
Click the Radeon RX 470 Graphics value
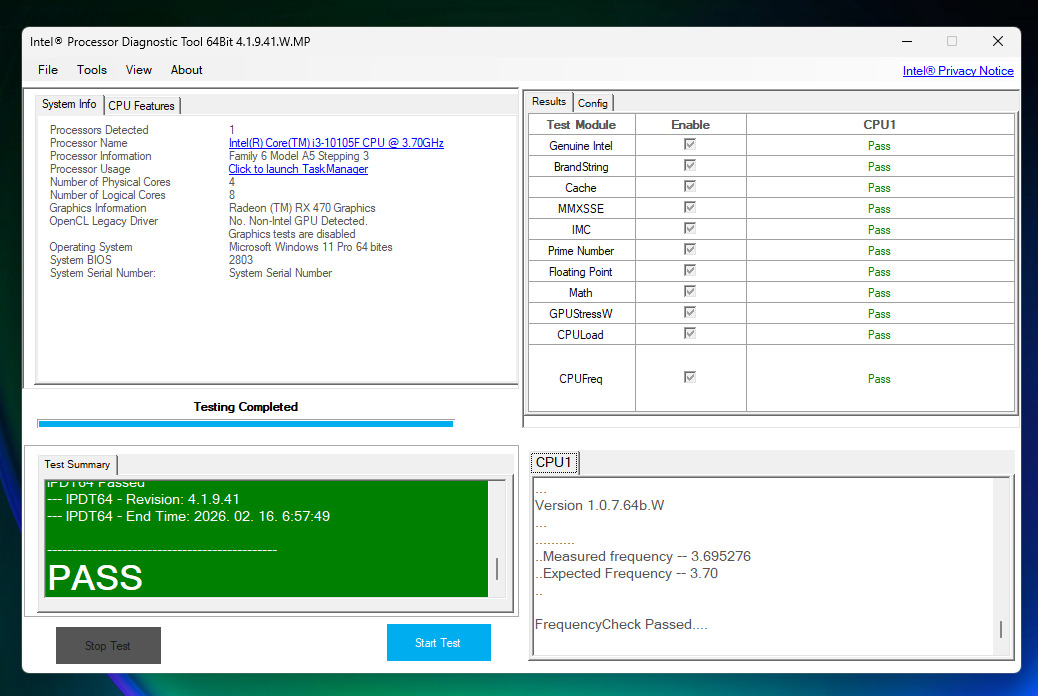(x=302, y=208)
